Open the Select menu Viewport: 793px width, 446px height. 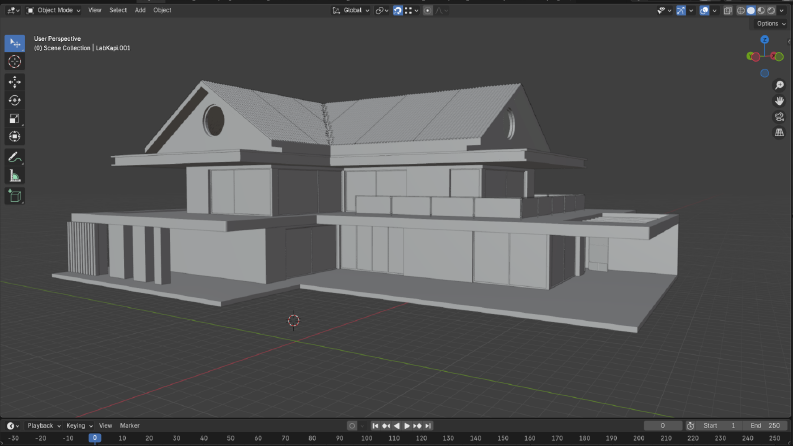[118, 10]
